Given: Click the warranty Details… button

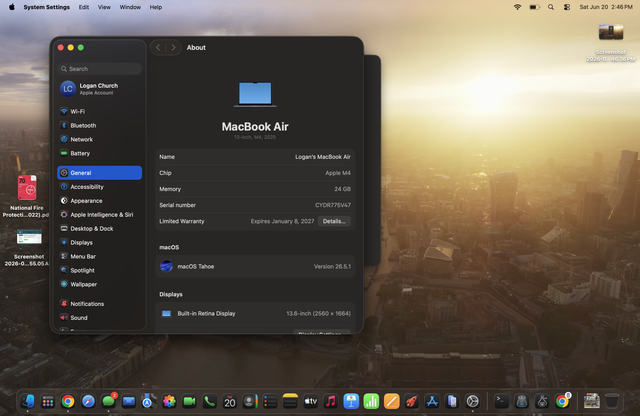Looking at the screenshot, I should pos(334,221).
